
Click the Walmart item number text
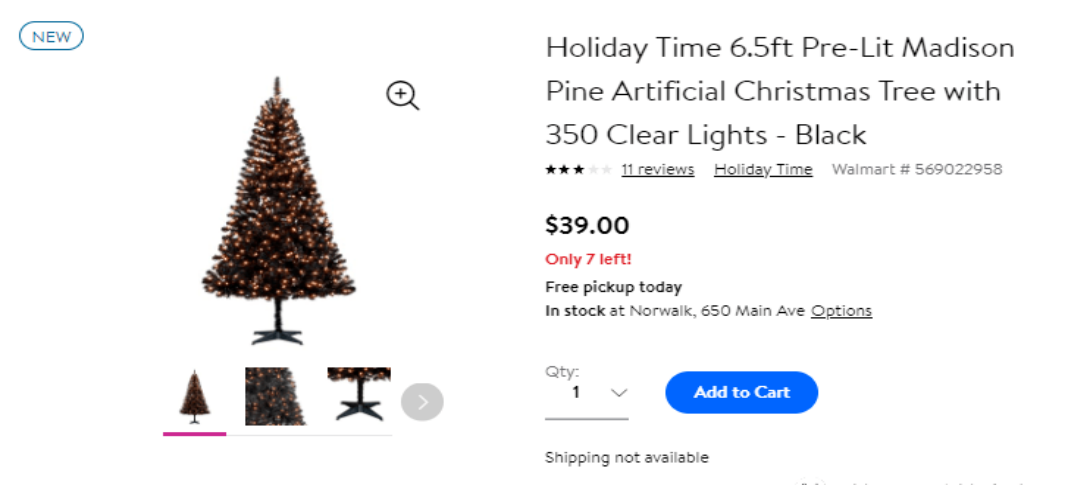pyautogui.click(x=916, y=170)
